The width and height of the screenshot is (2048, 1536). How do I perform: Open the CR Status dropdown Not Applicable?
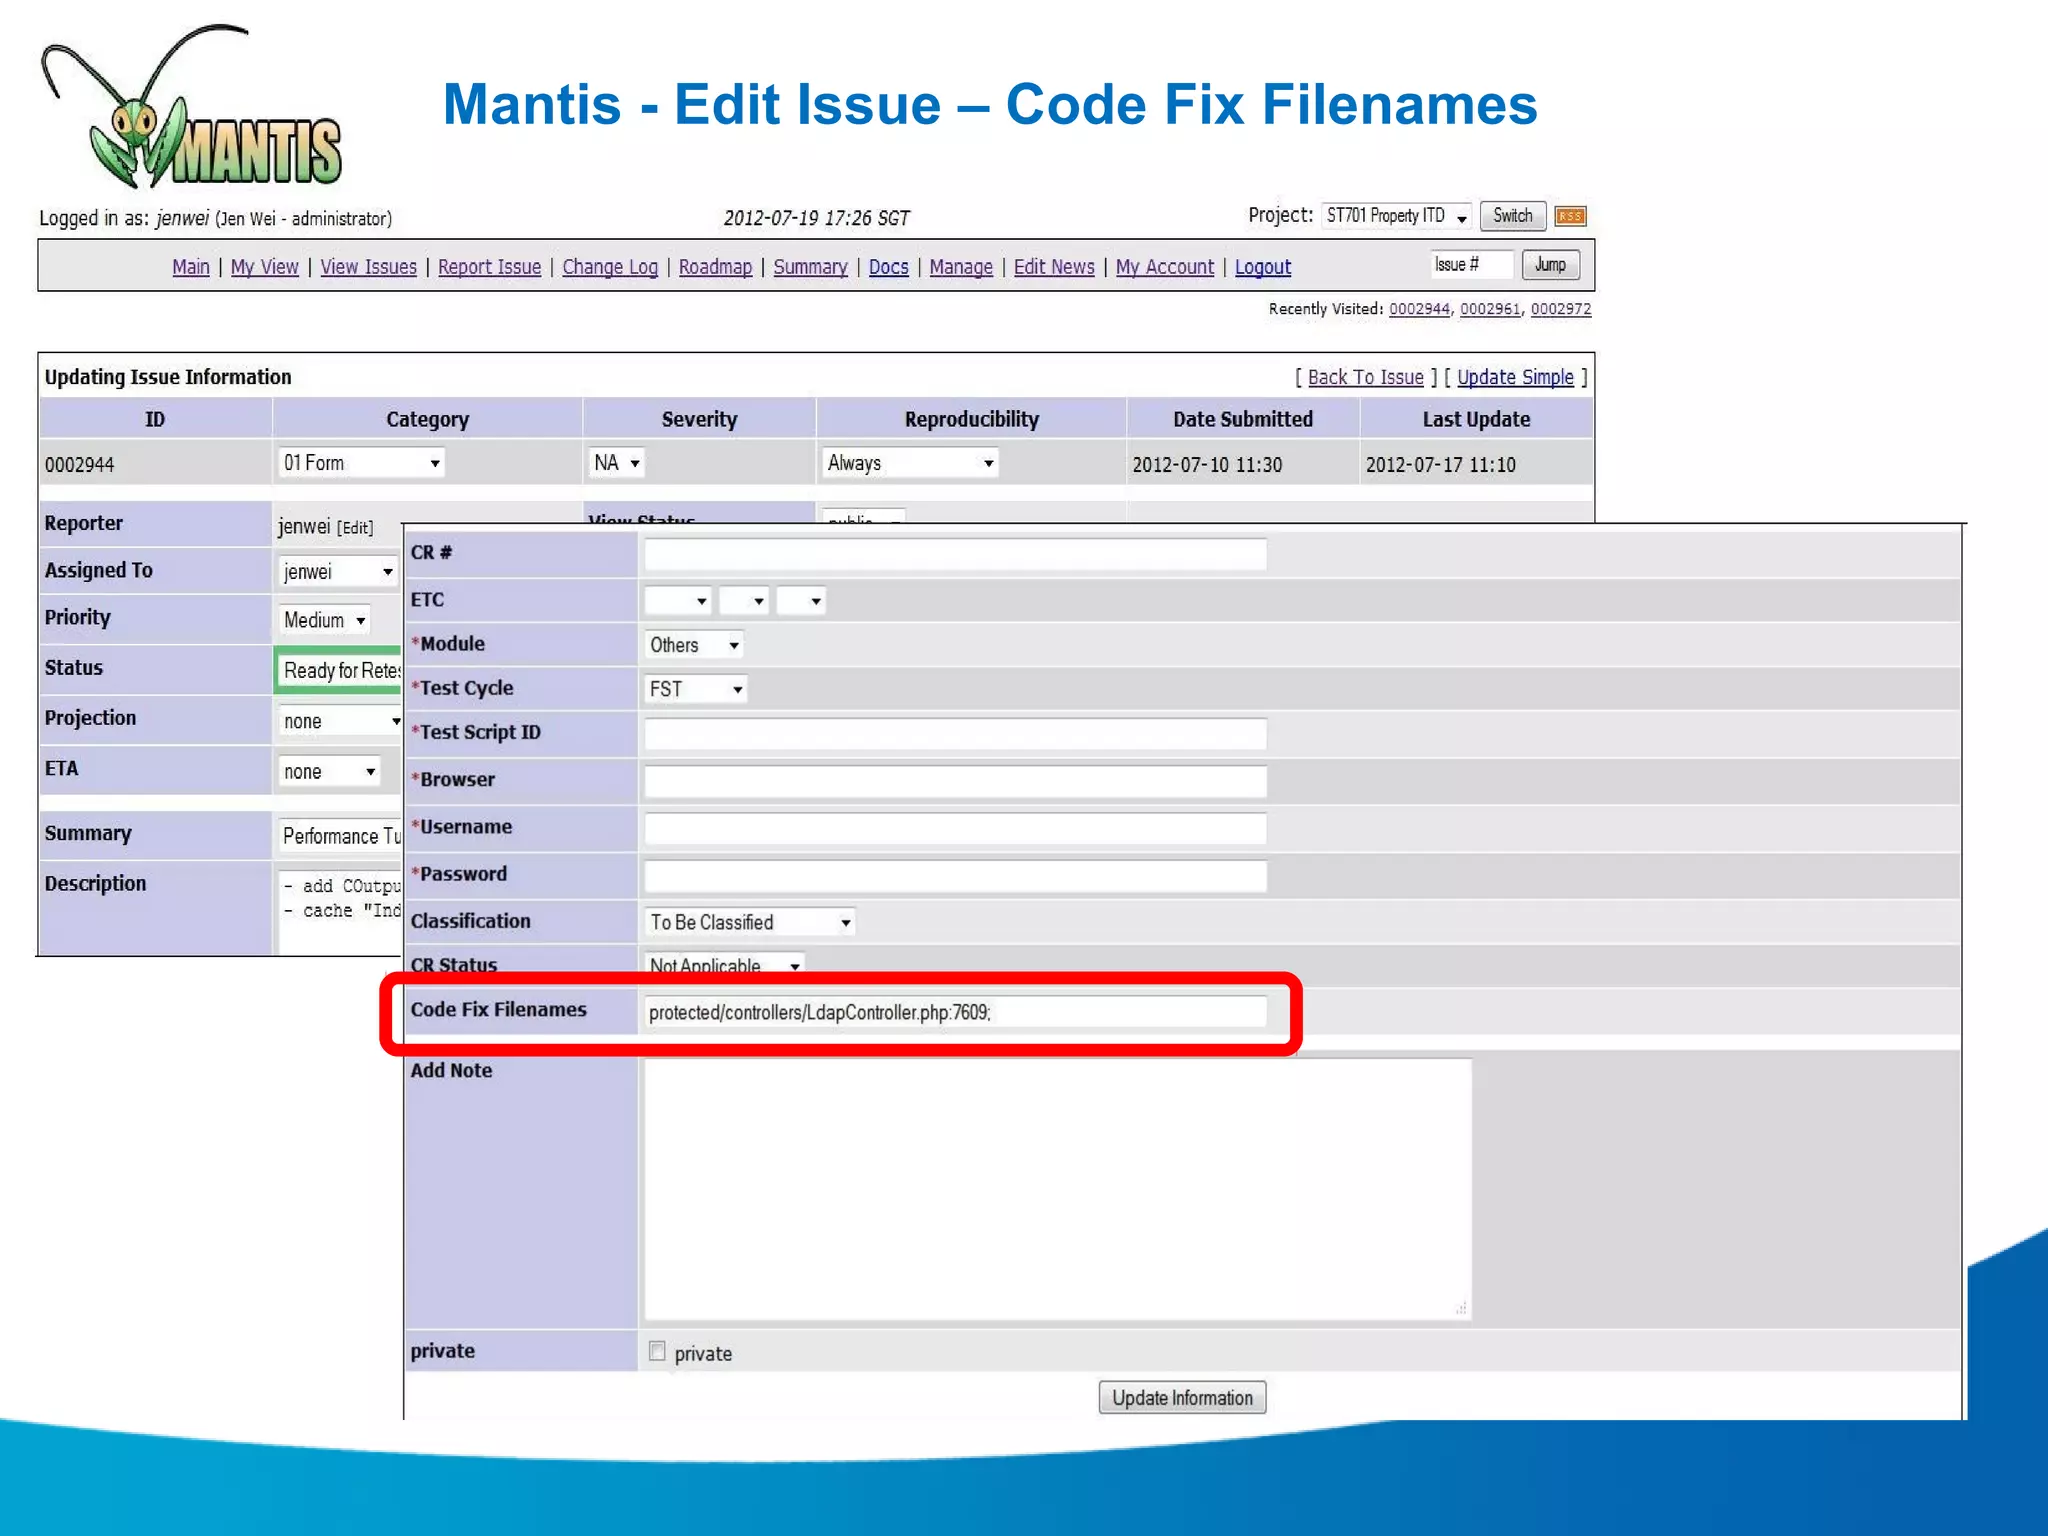click(x=725, y=965)
